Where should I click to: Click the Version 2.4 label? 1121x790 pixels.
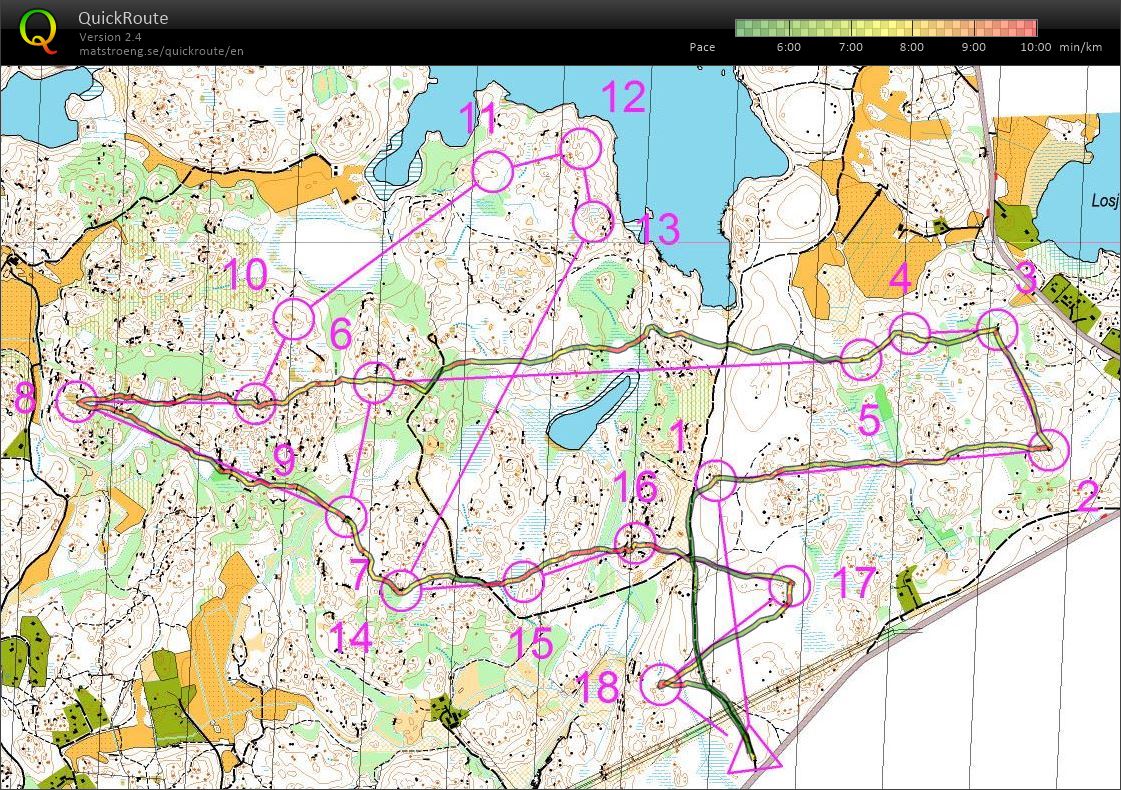pos(110,36)
